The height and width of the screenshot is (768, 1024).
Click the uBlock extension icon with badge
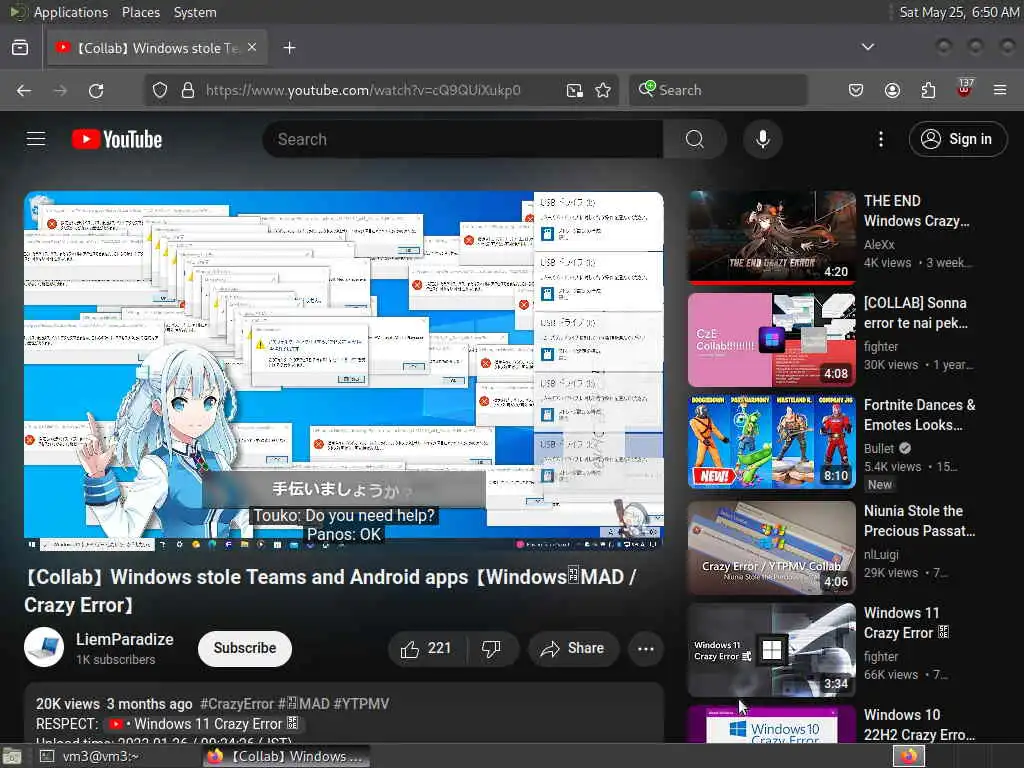pyautogui.click(x=965, y=89)
